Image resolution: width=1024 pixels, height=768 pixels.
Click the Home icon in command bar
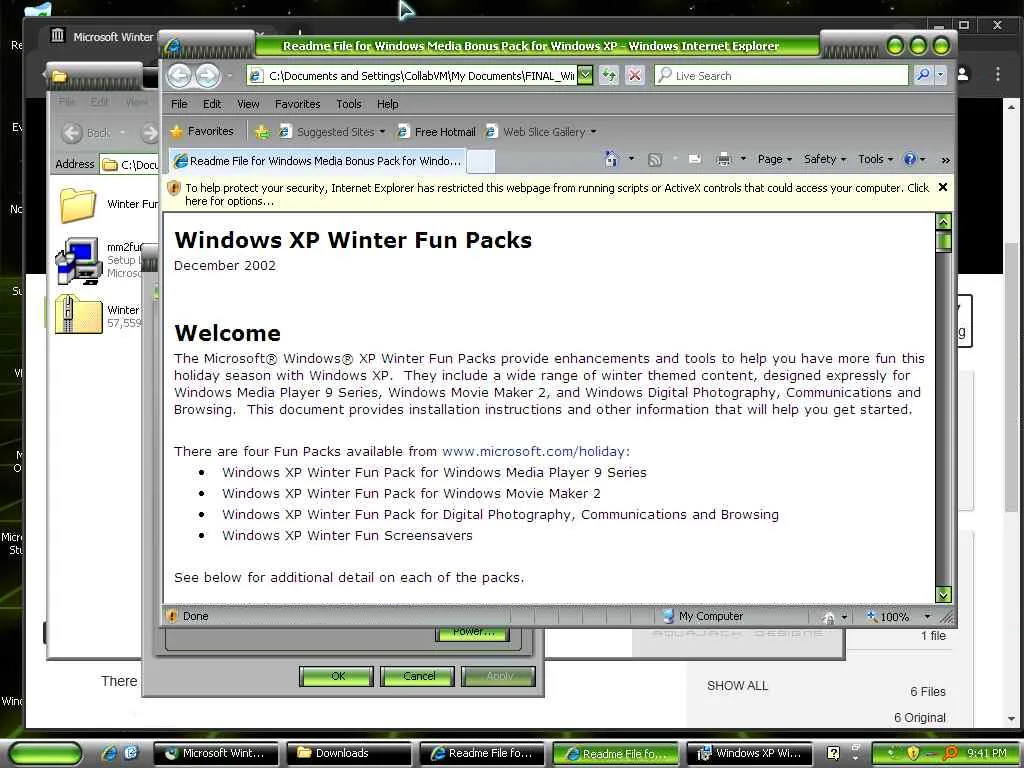coord(611,159)
